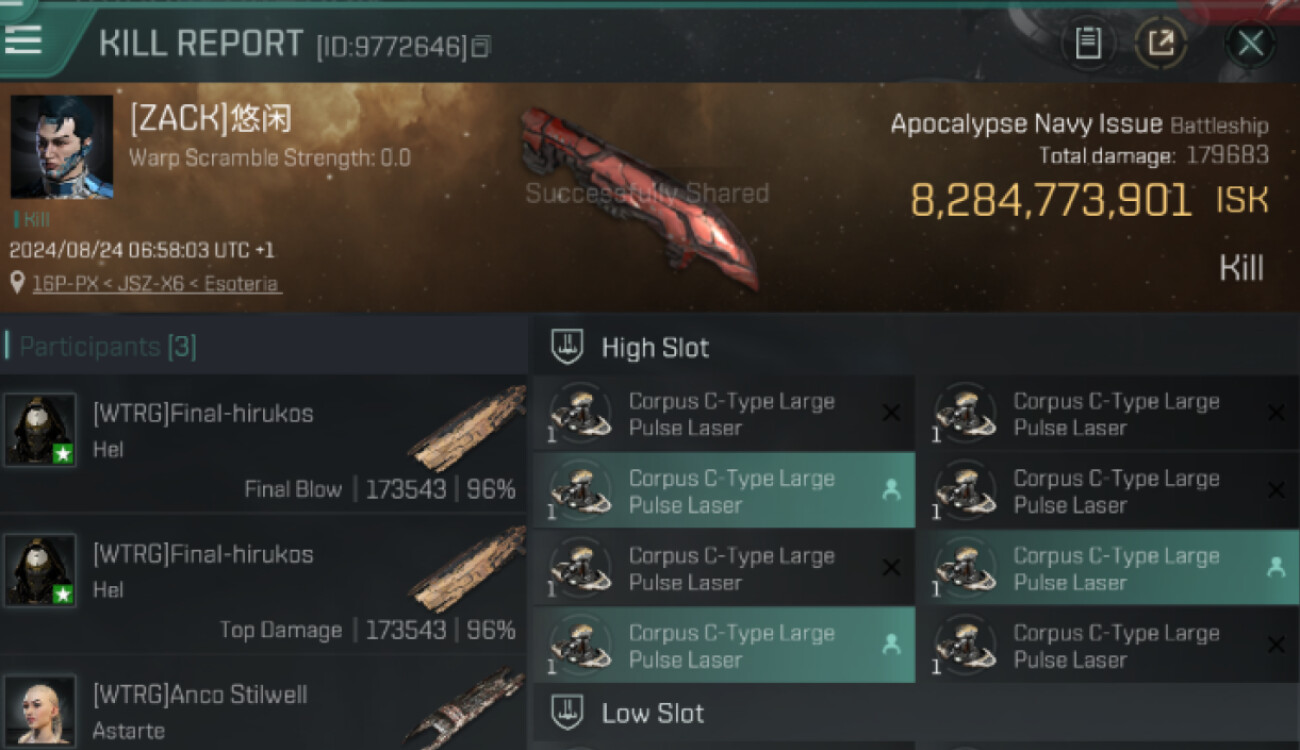This screenshot has height=750, width=1300.
Task: Copy the kill report ID icon
Action: coord(481,47)
